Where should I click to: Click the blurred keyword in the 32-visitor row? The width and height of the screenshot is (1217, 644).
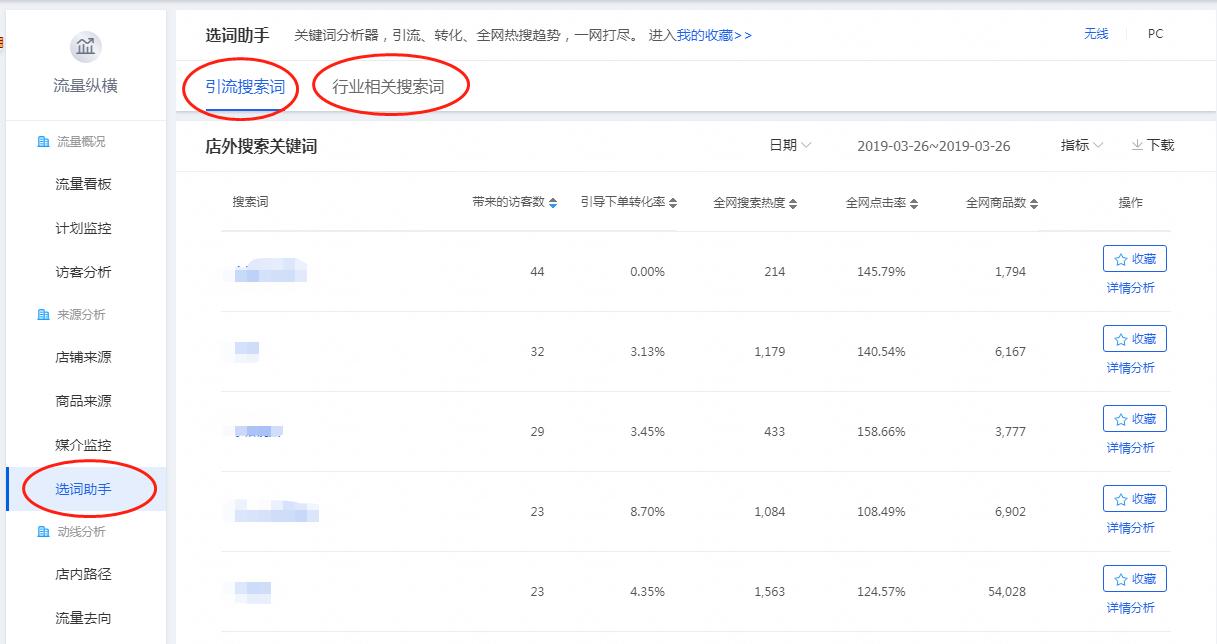point(247,351)
